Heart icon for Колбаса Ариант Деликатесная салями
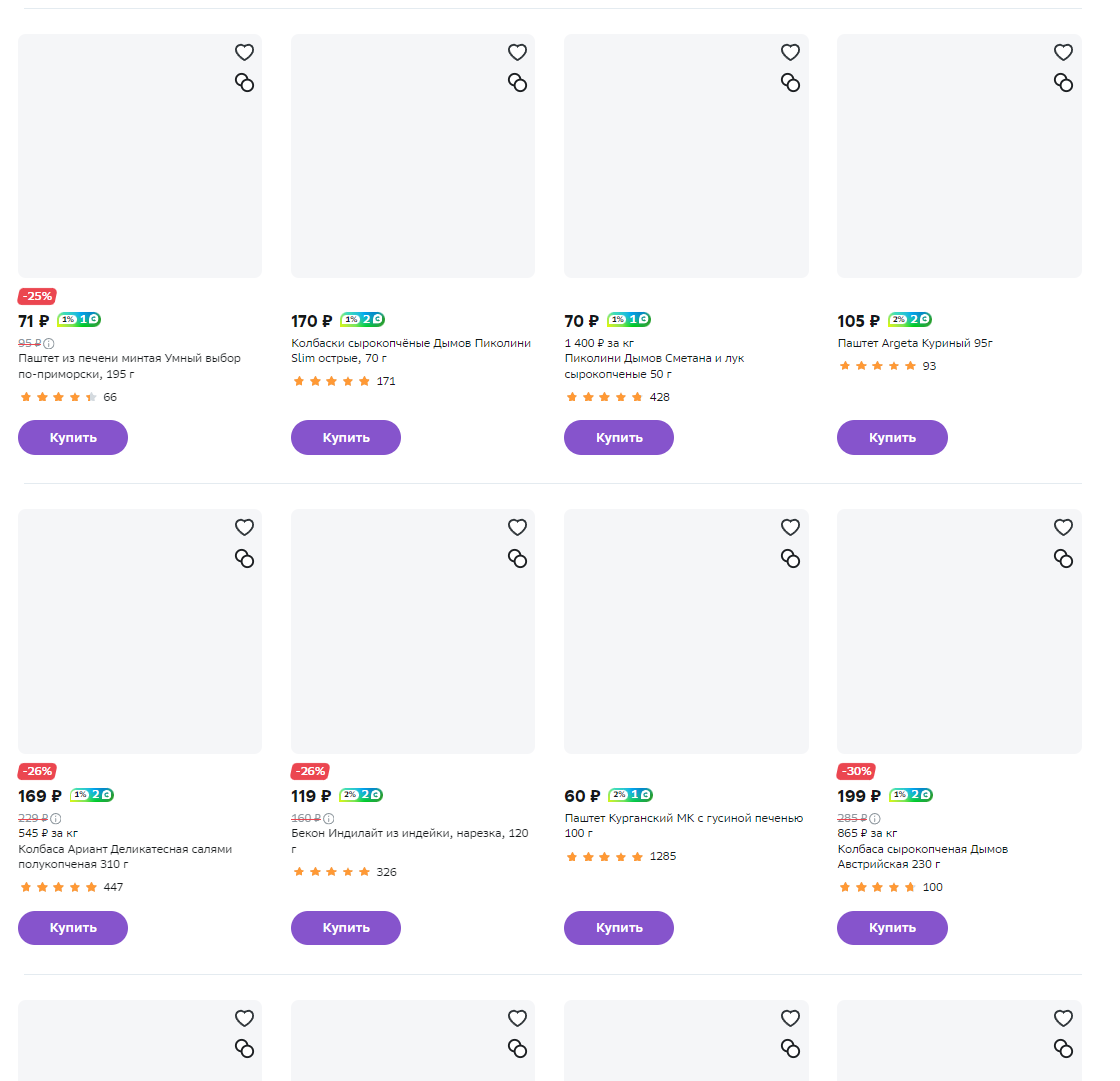 tap(244, 527)
